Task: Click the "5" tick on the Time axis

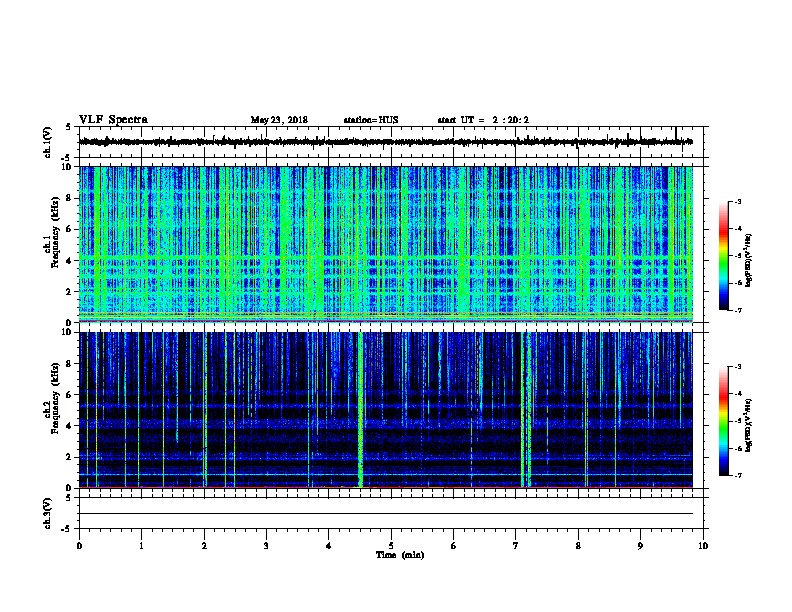Action: click(391, 546)
